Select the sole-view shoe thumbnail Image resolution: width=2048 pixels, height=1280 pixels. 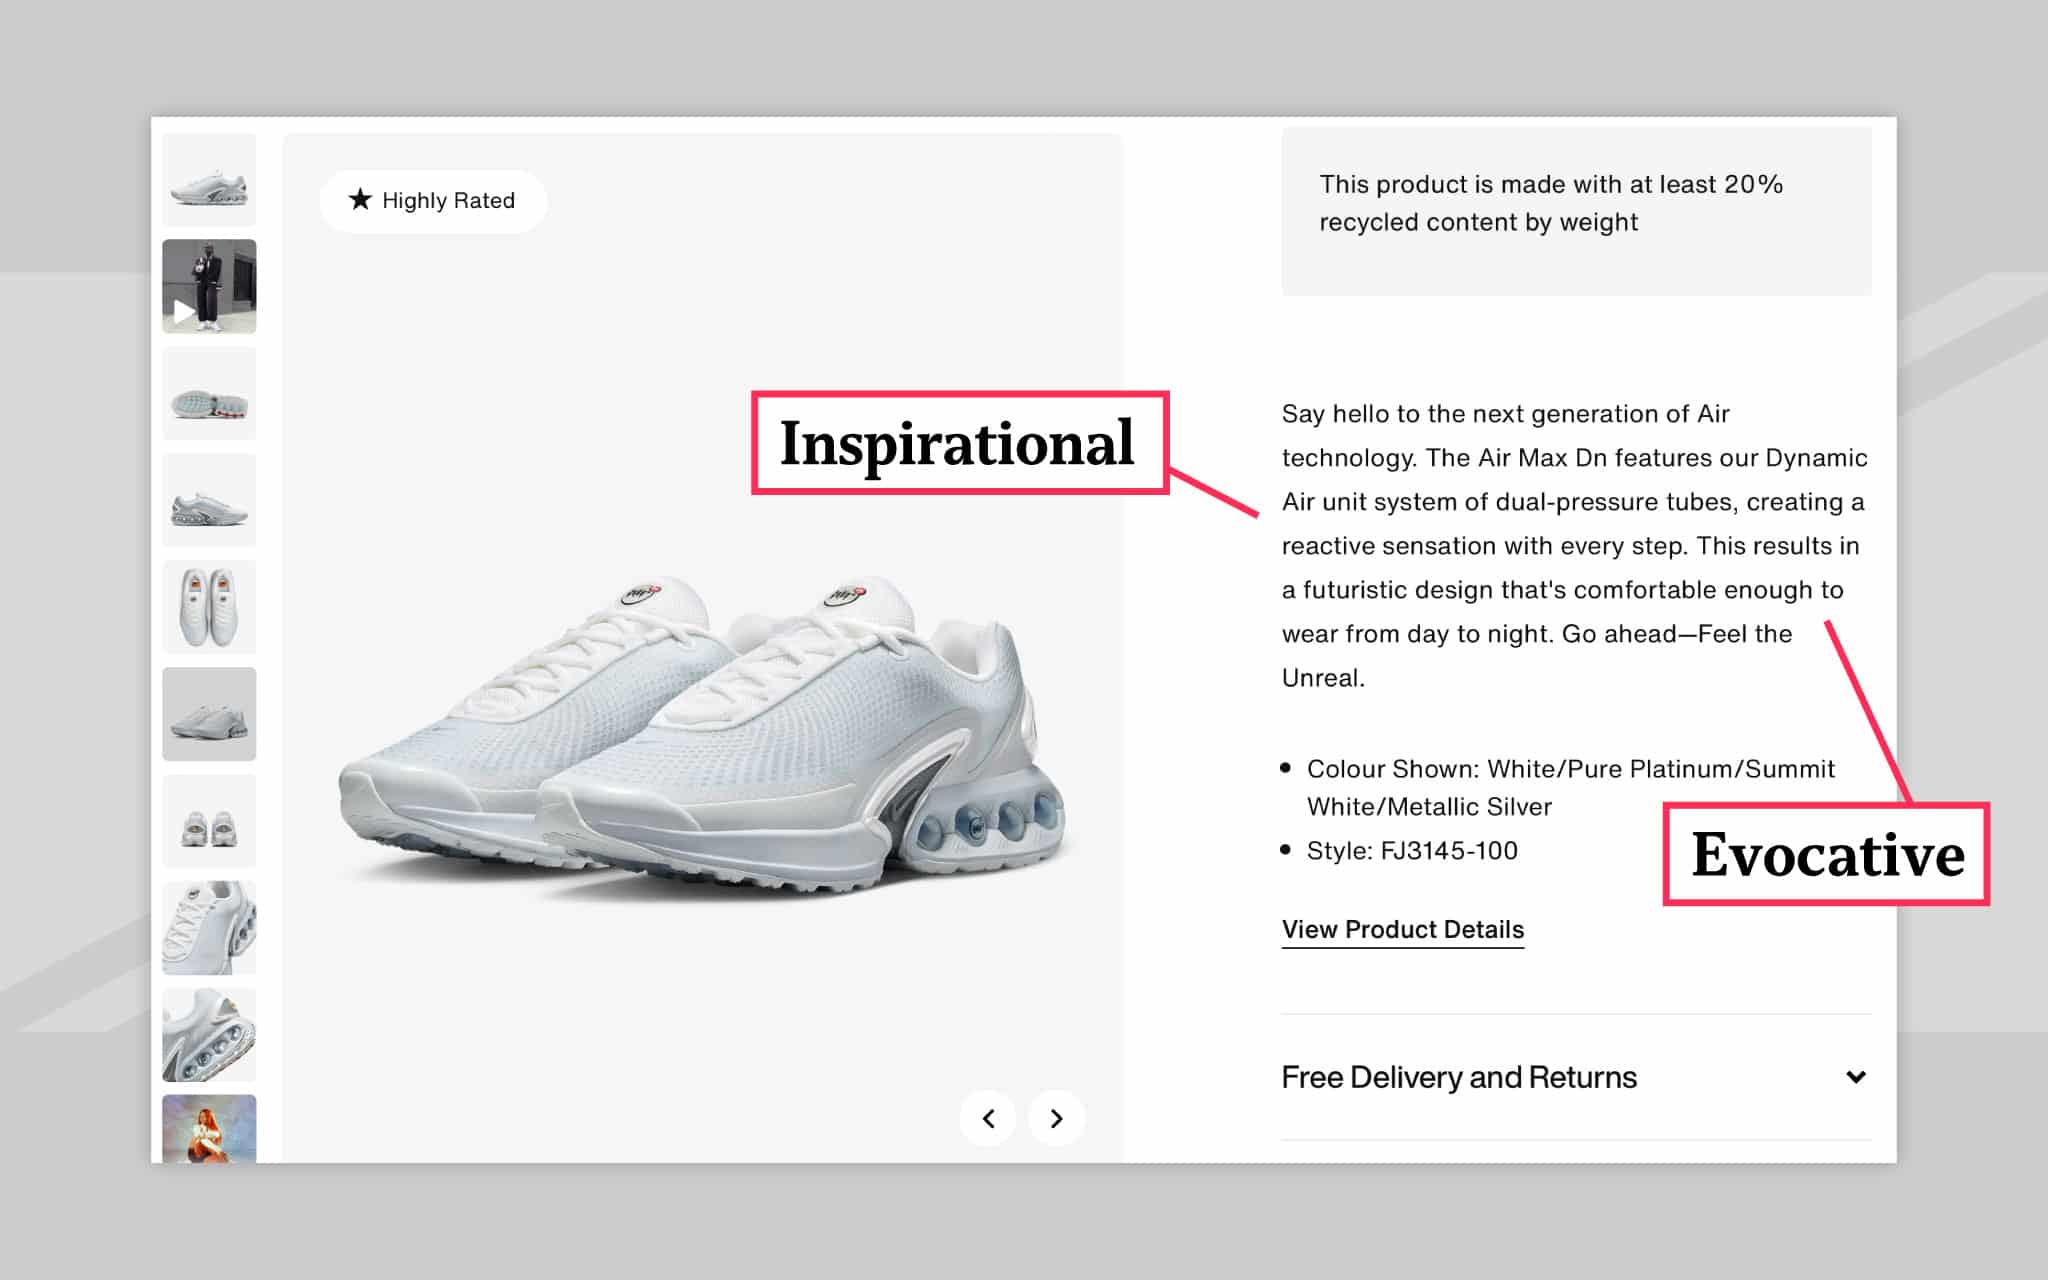(209, 393)
